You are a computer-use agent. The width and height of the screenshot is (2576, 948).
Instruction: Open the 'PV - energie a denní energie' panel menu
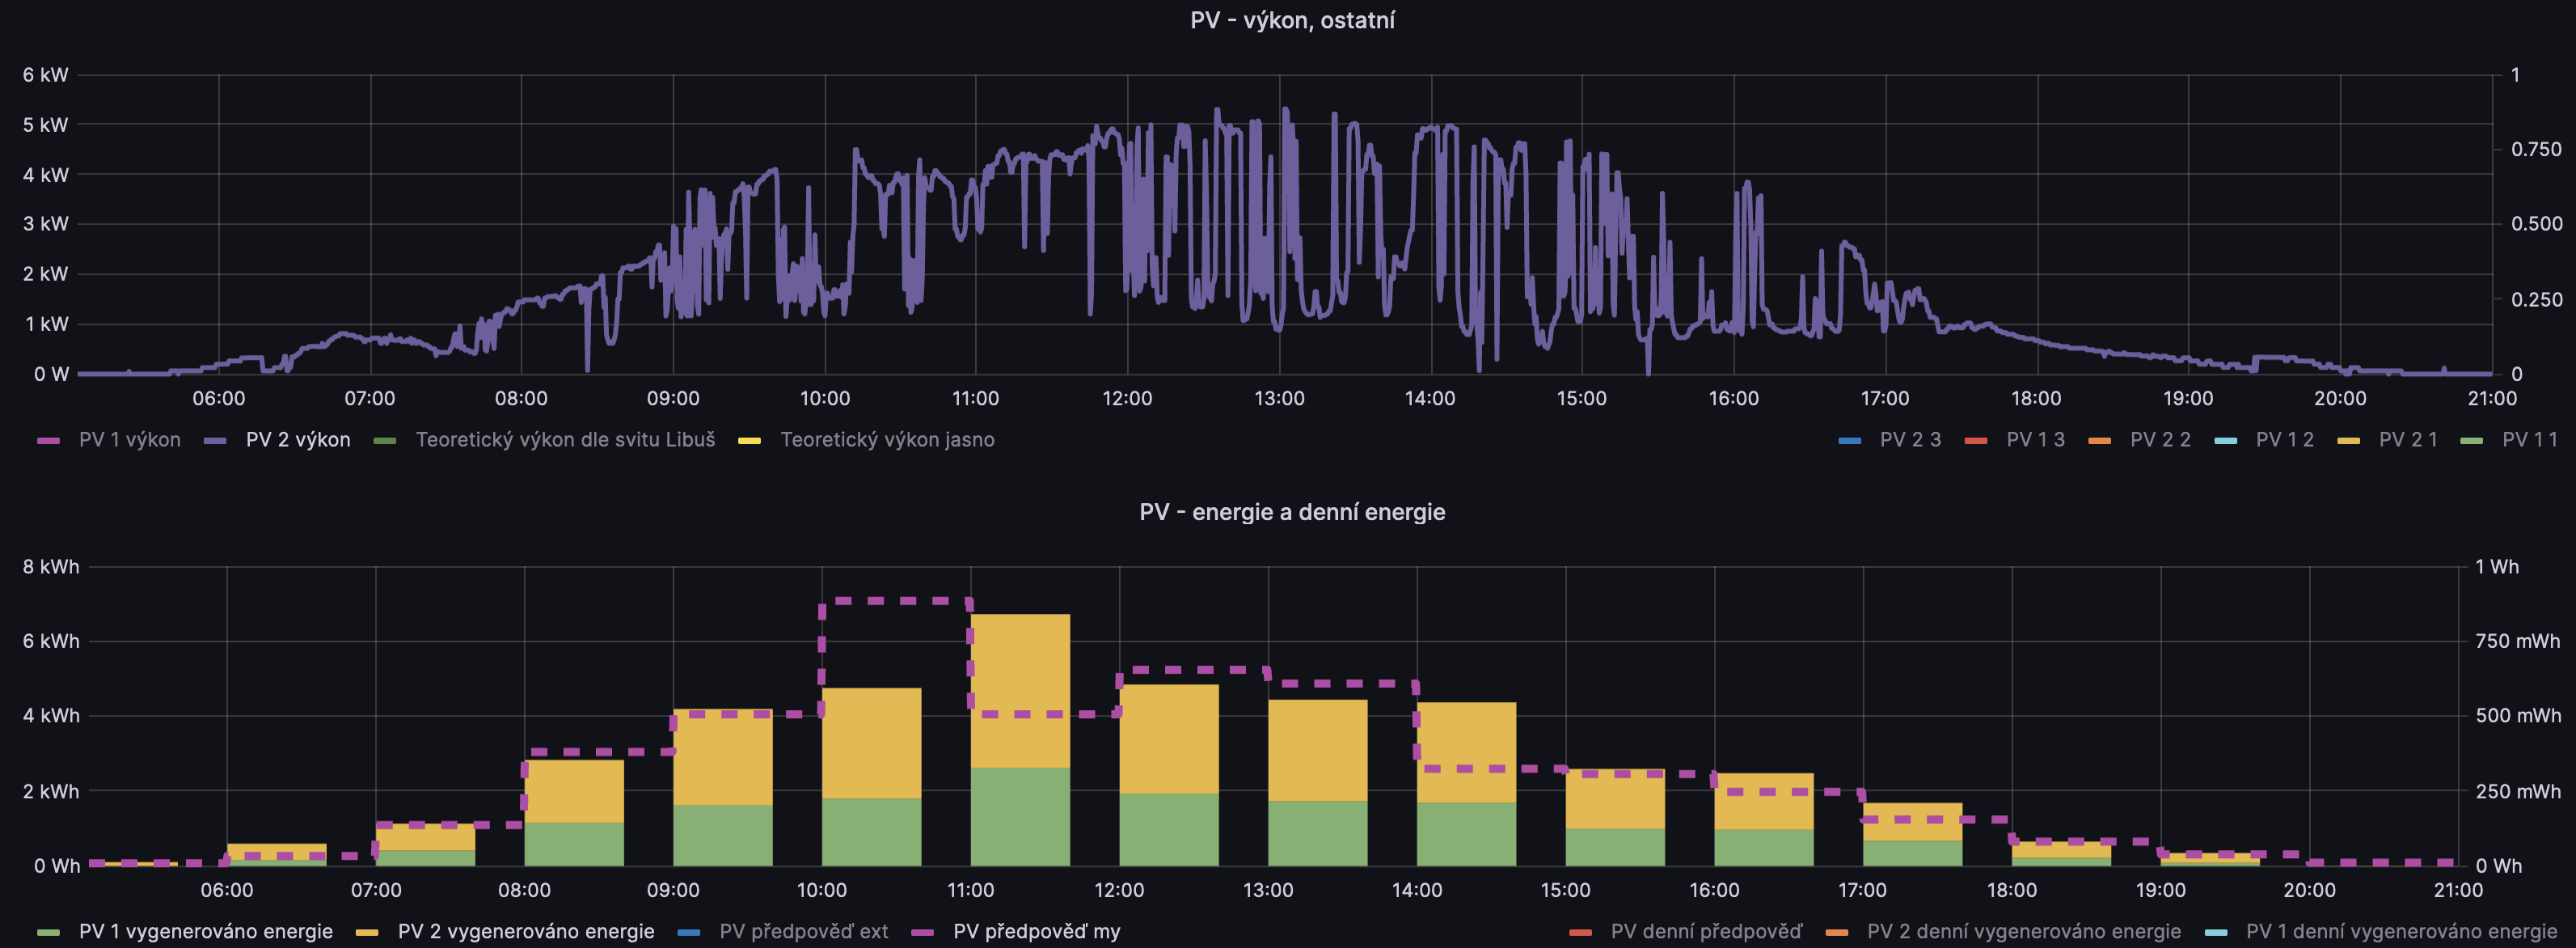[1291, 512]
